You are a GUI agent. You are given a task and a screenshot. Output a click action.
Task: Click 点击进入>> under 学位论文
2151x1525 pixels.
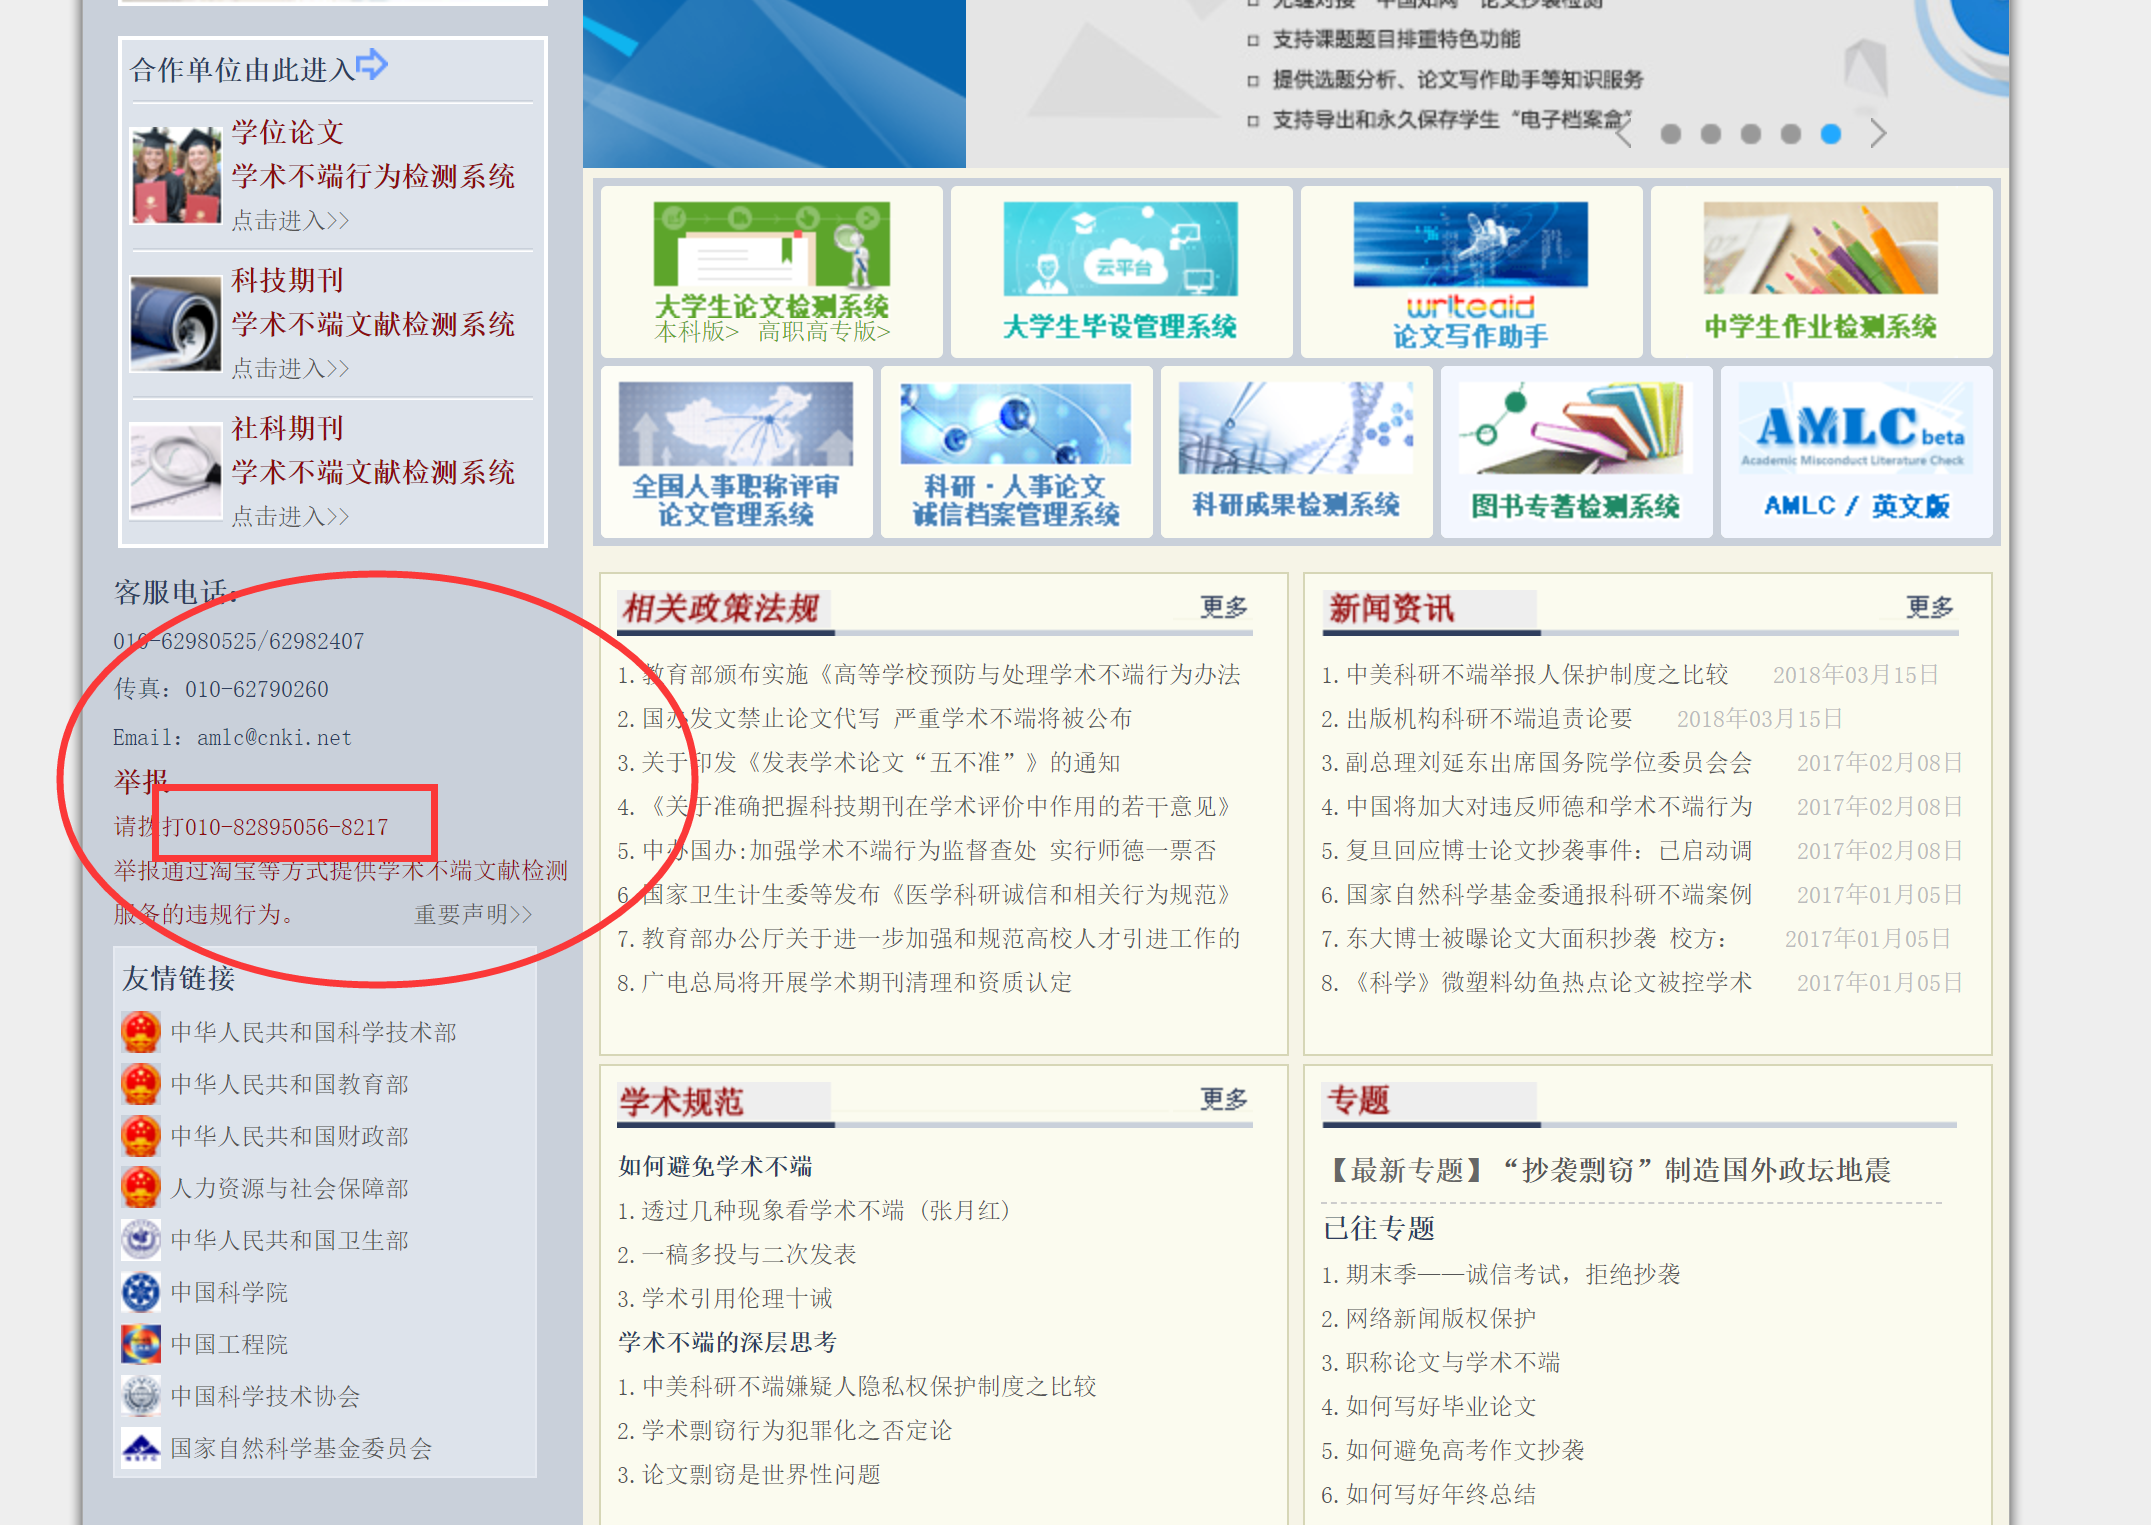pos(290,221)
